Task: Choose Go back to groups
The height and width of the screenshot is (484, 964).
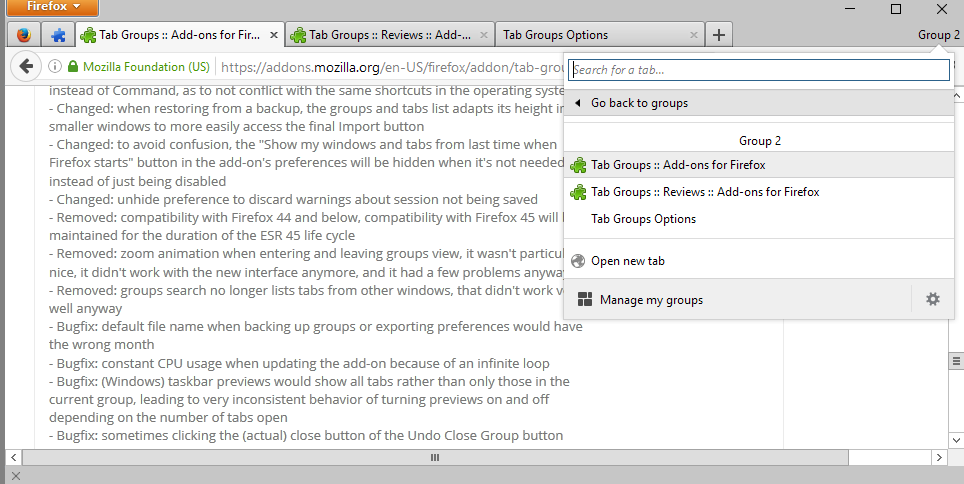Action: click(x=759, y=103)
